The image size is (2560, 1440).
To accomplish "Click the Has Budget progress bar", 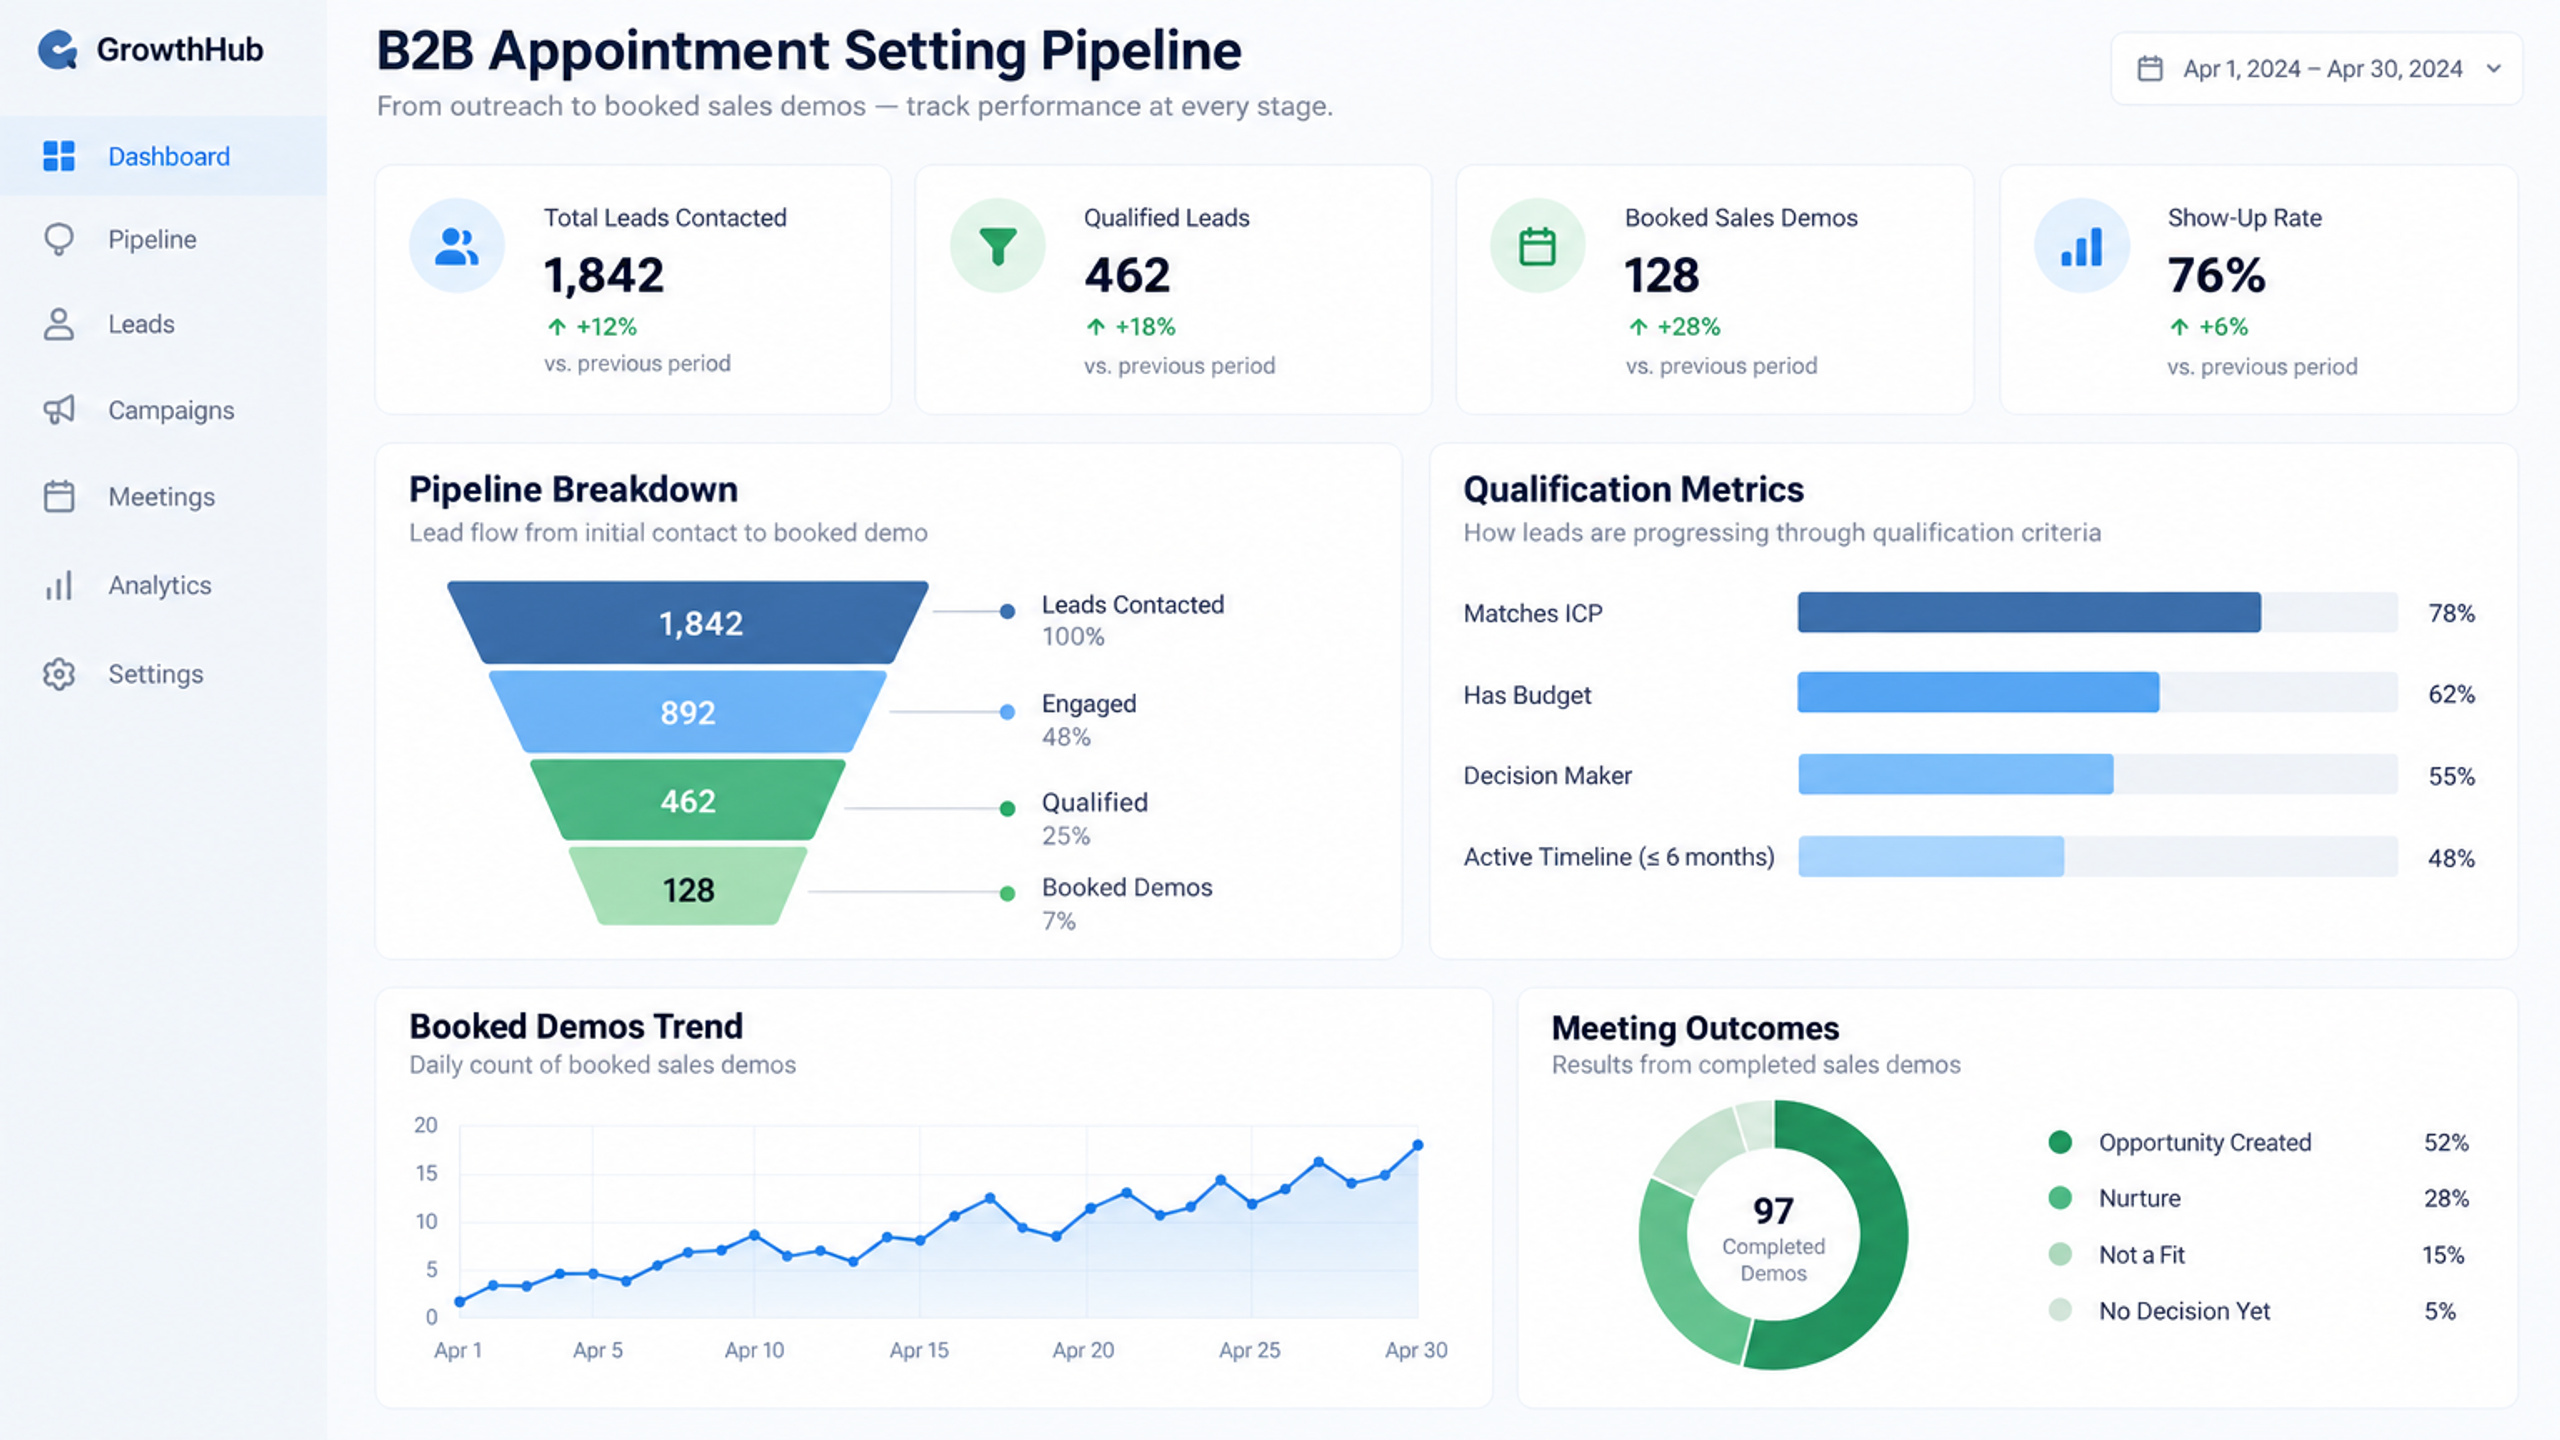I will (x=2097, y=692).
